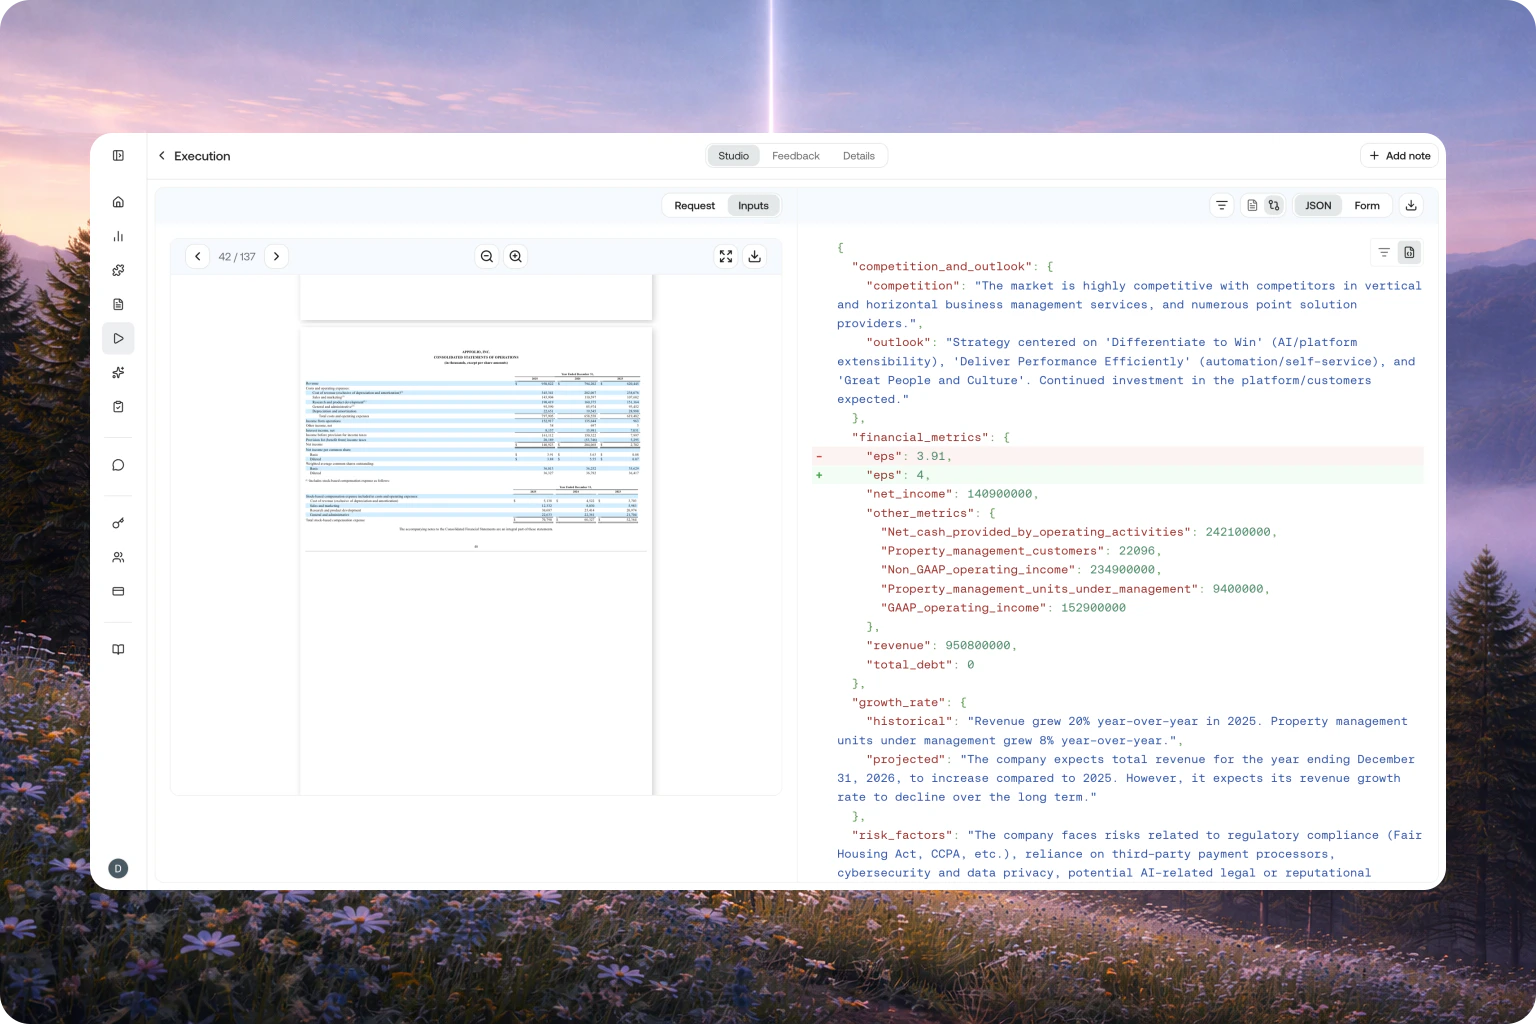Go to next document page

277,257
